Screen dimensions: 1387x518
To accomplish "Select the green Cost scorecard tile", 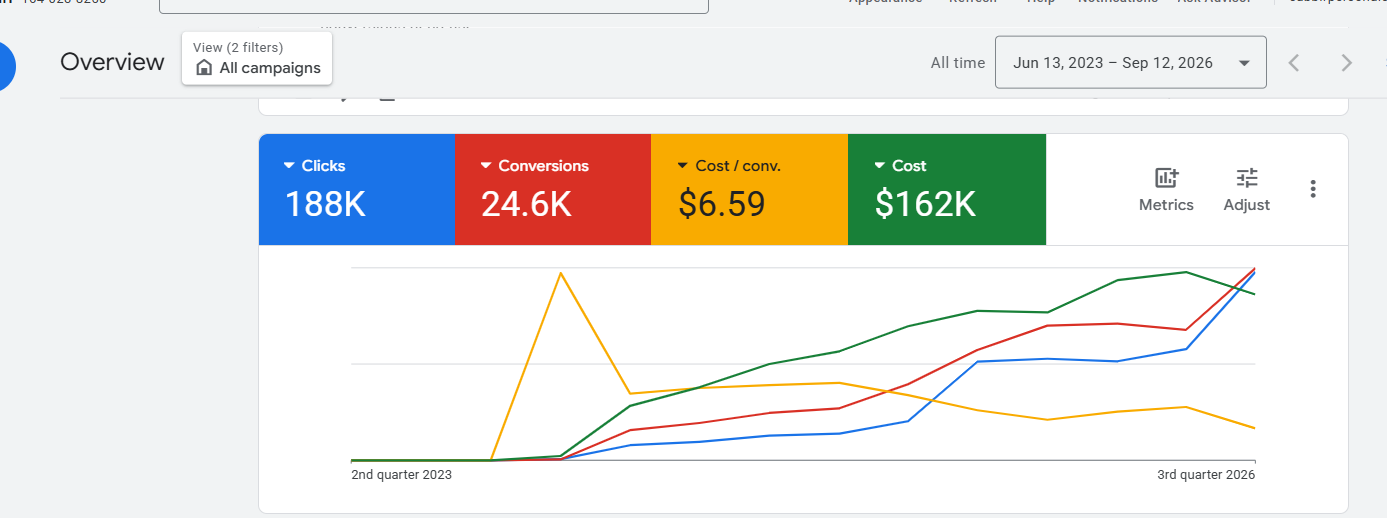I will tap(947, 189).
